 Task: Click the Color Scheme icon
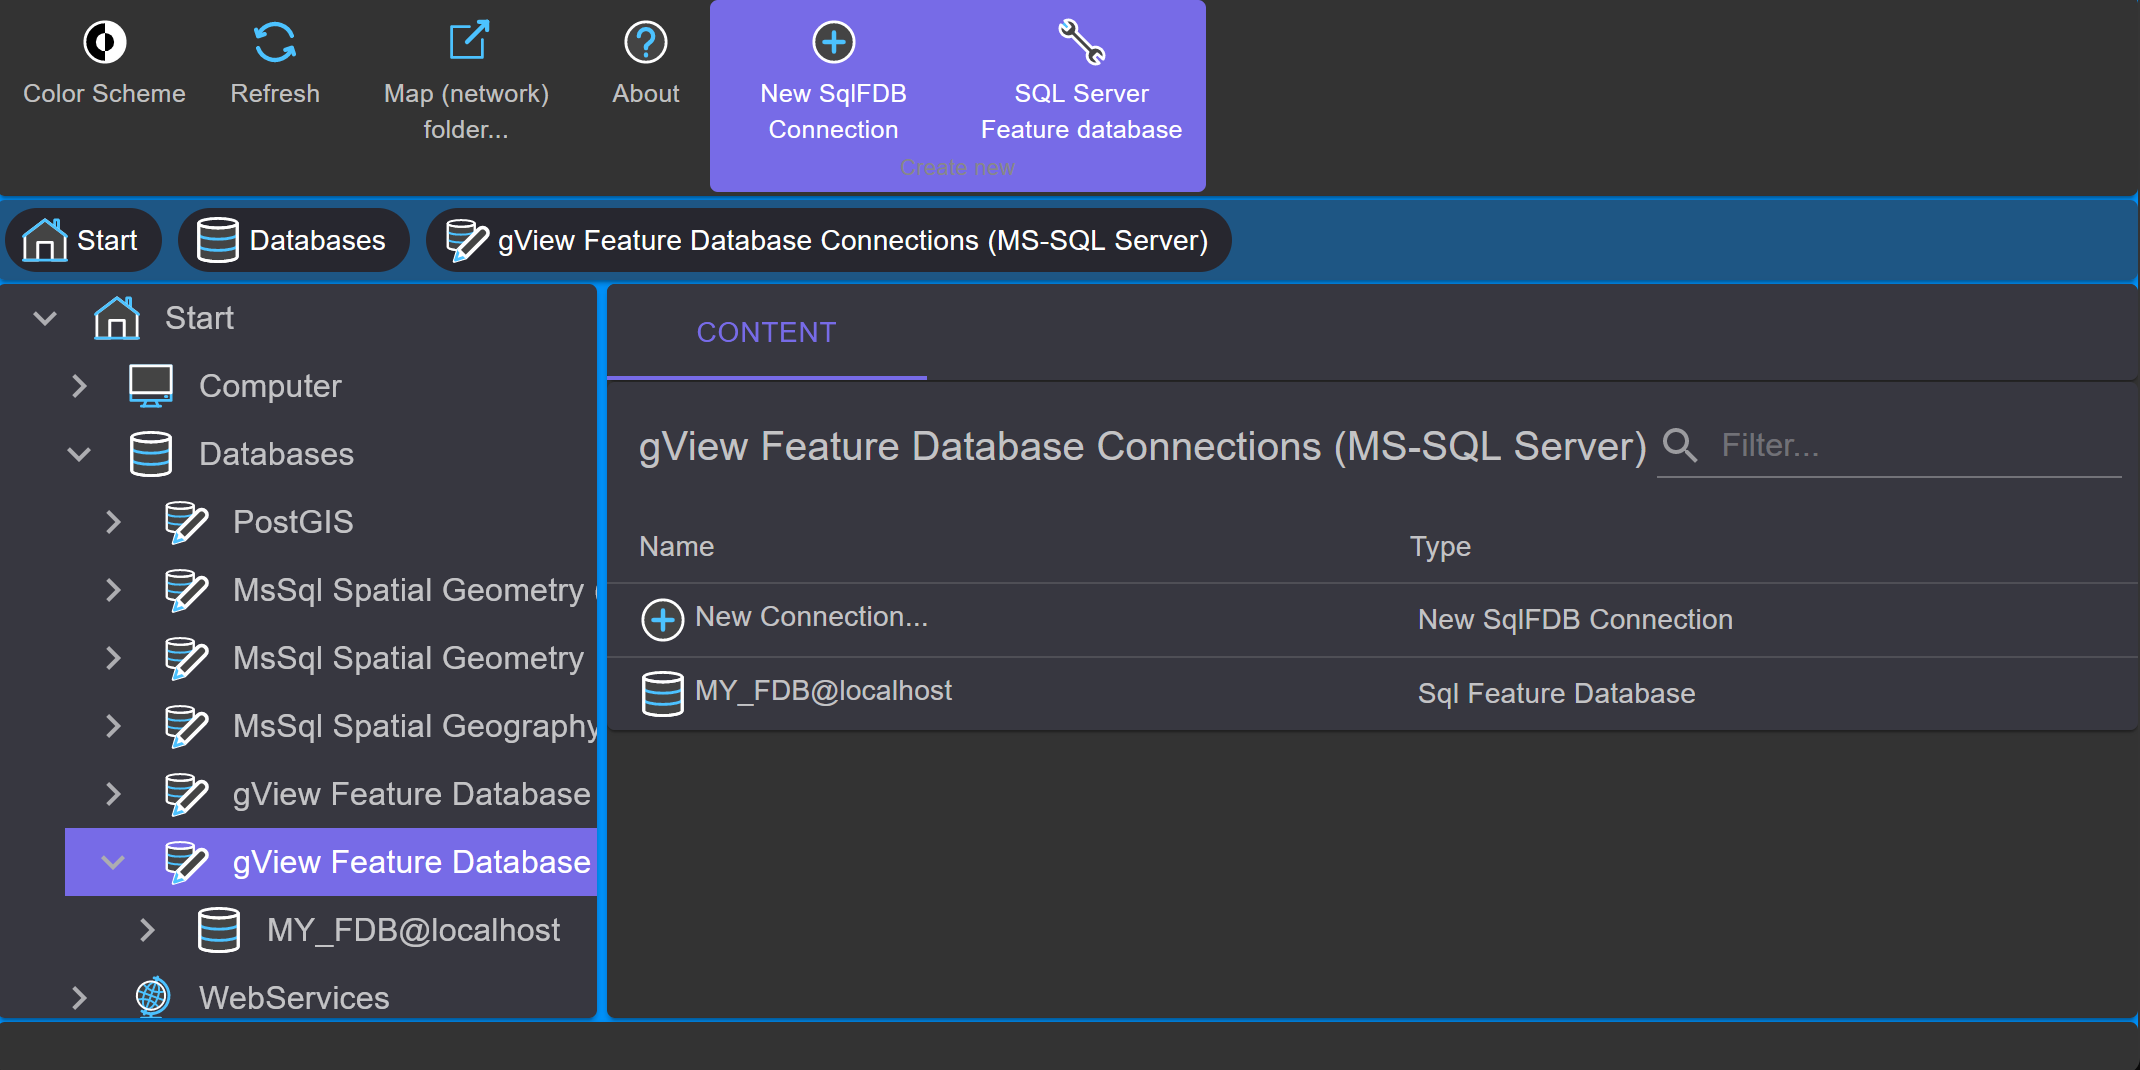[x=105, y=42]
